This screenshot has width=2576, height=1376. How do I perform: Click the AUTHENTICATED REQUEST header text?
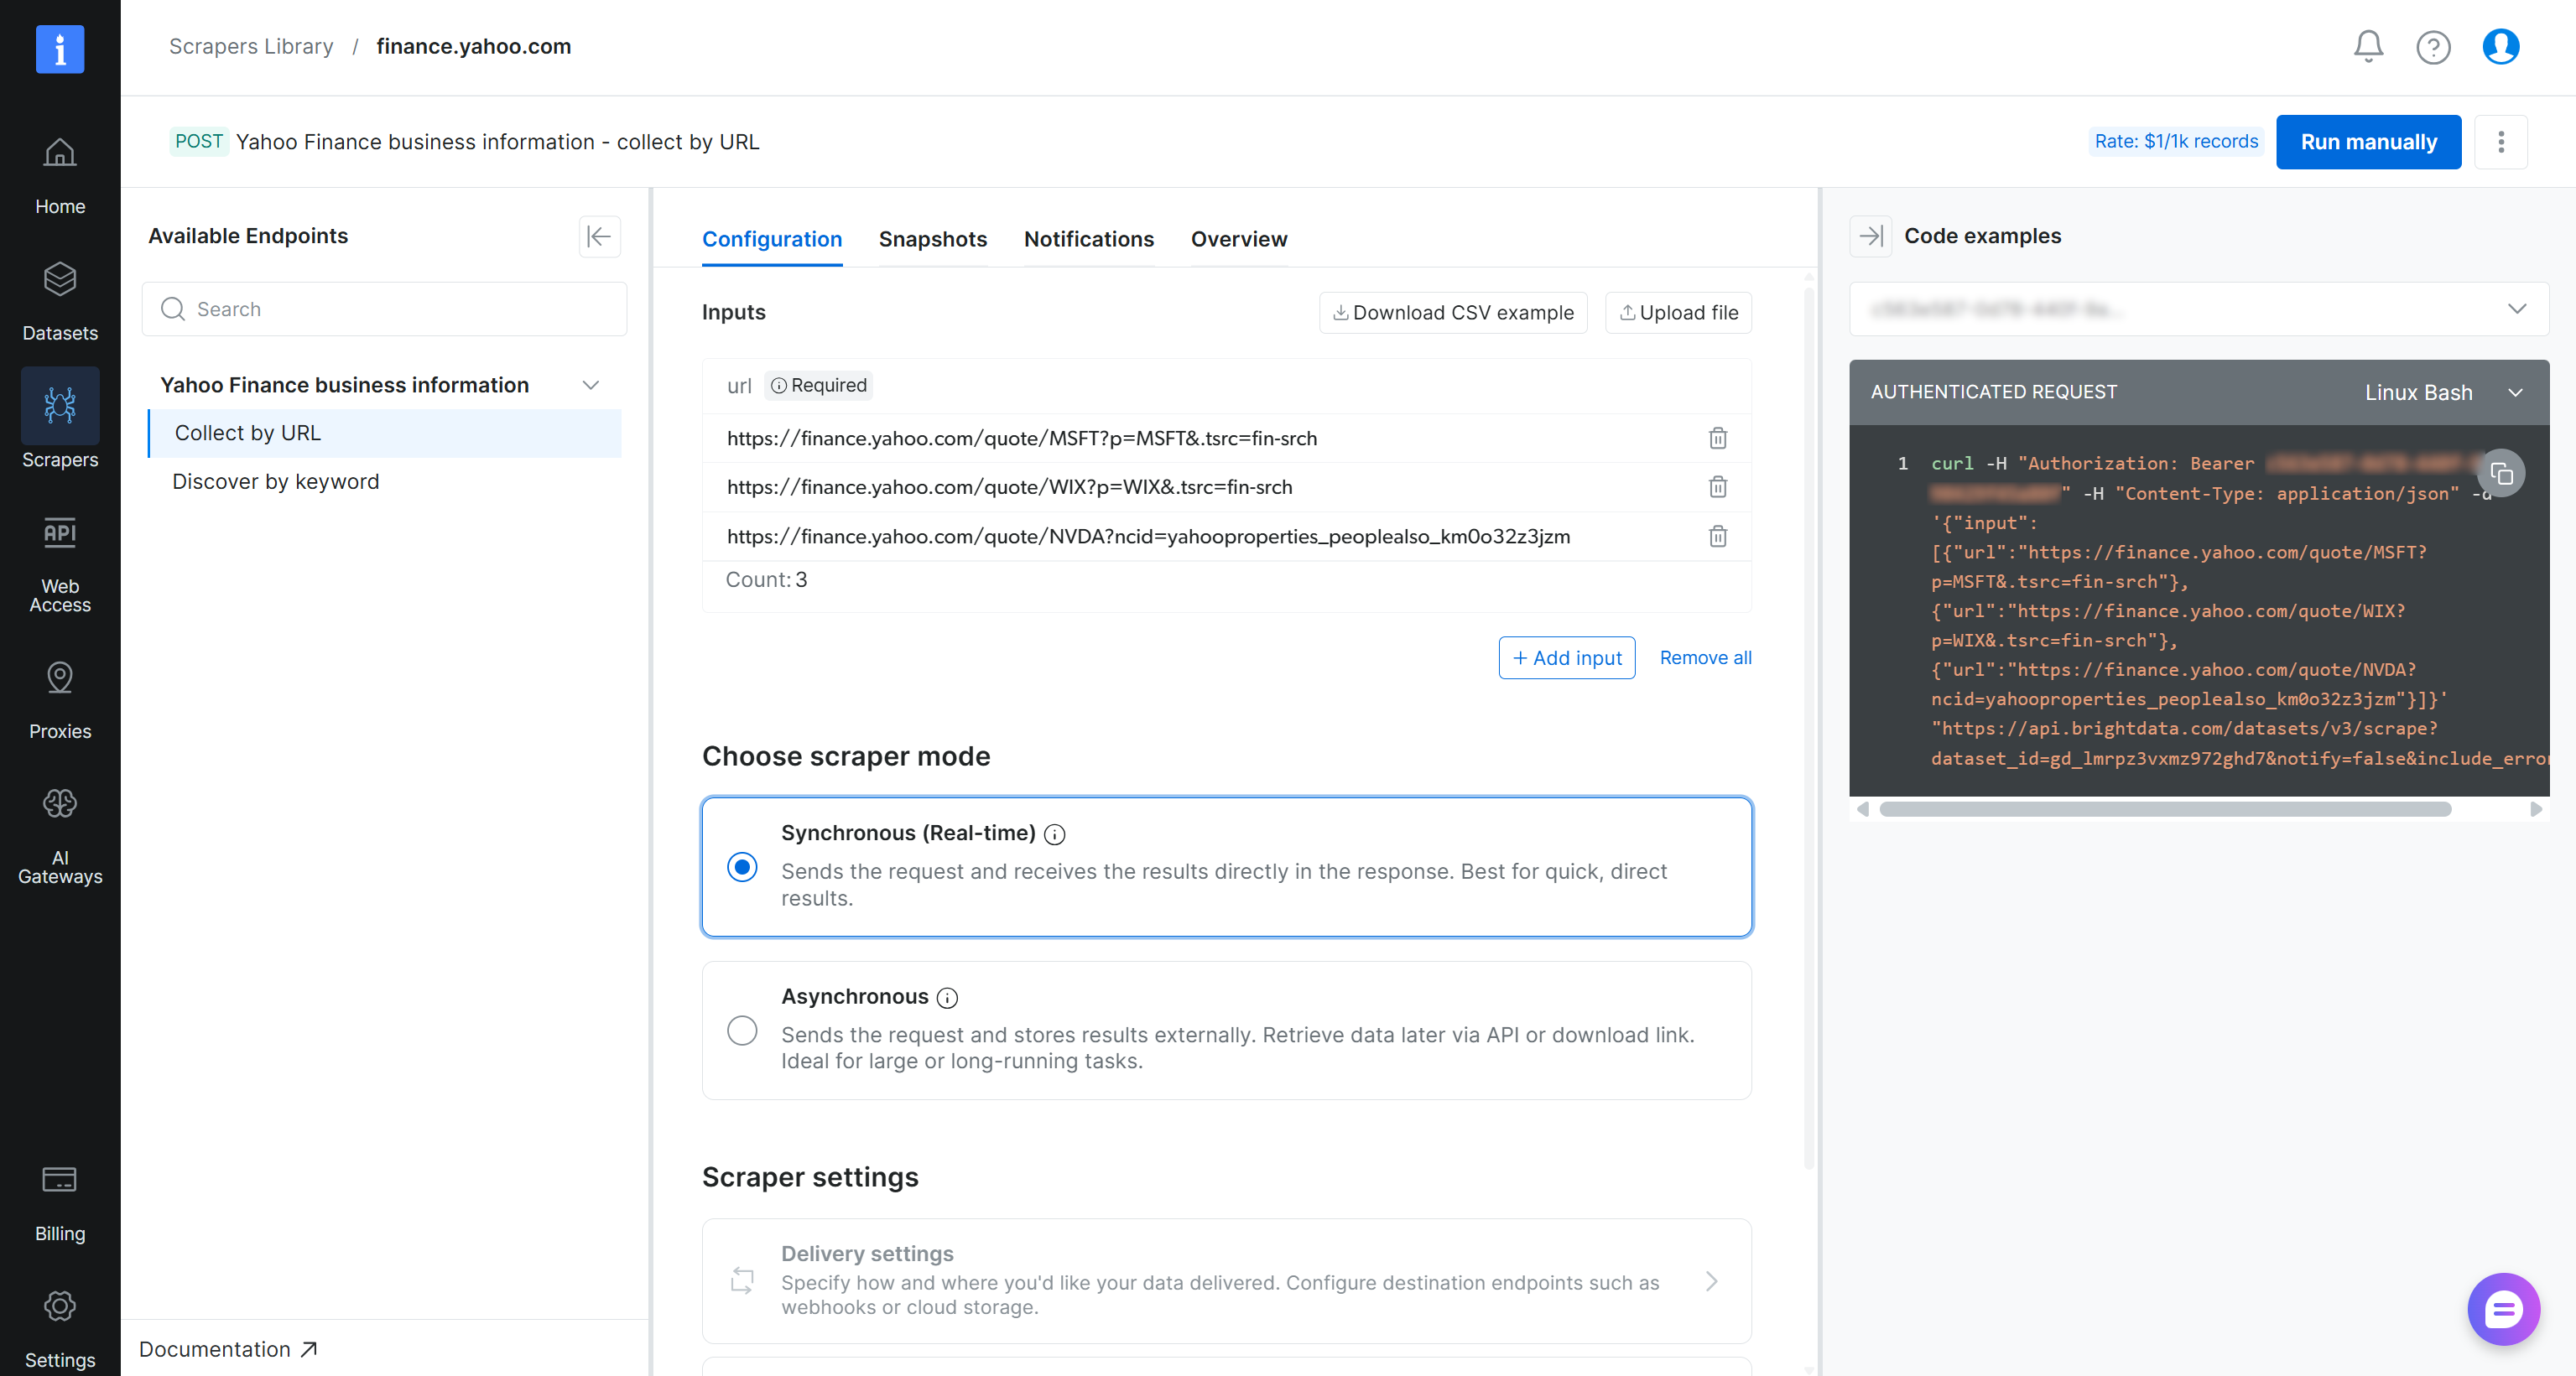click(x=1994, y=392)
